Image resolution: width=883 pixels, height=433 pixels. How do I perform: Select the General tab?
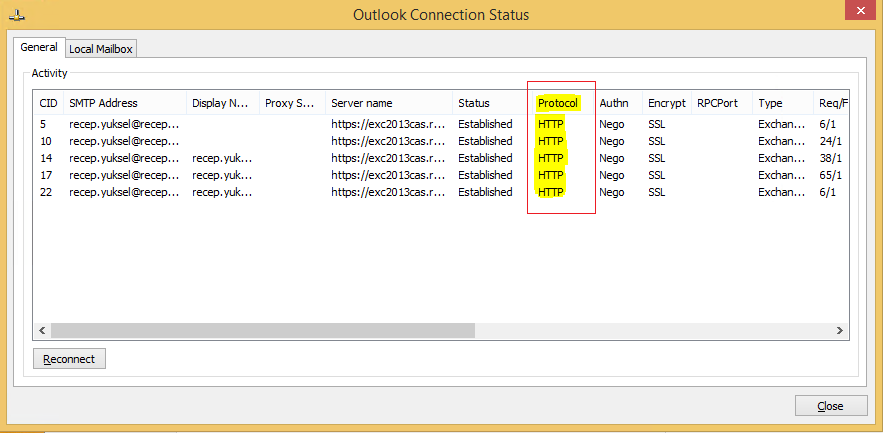tap(39, 47)
